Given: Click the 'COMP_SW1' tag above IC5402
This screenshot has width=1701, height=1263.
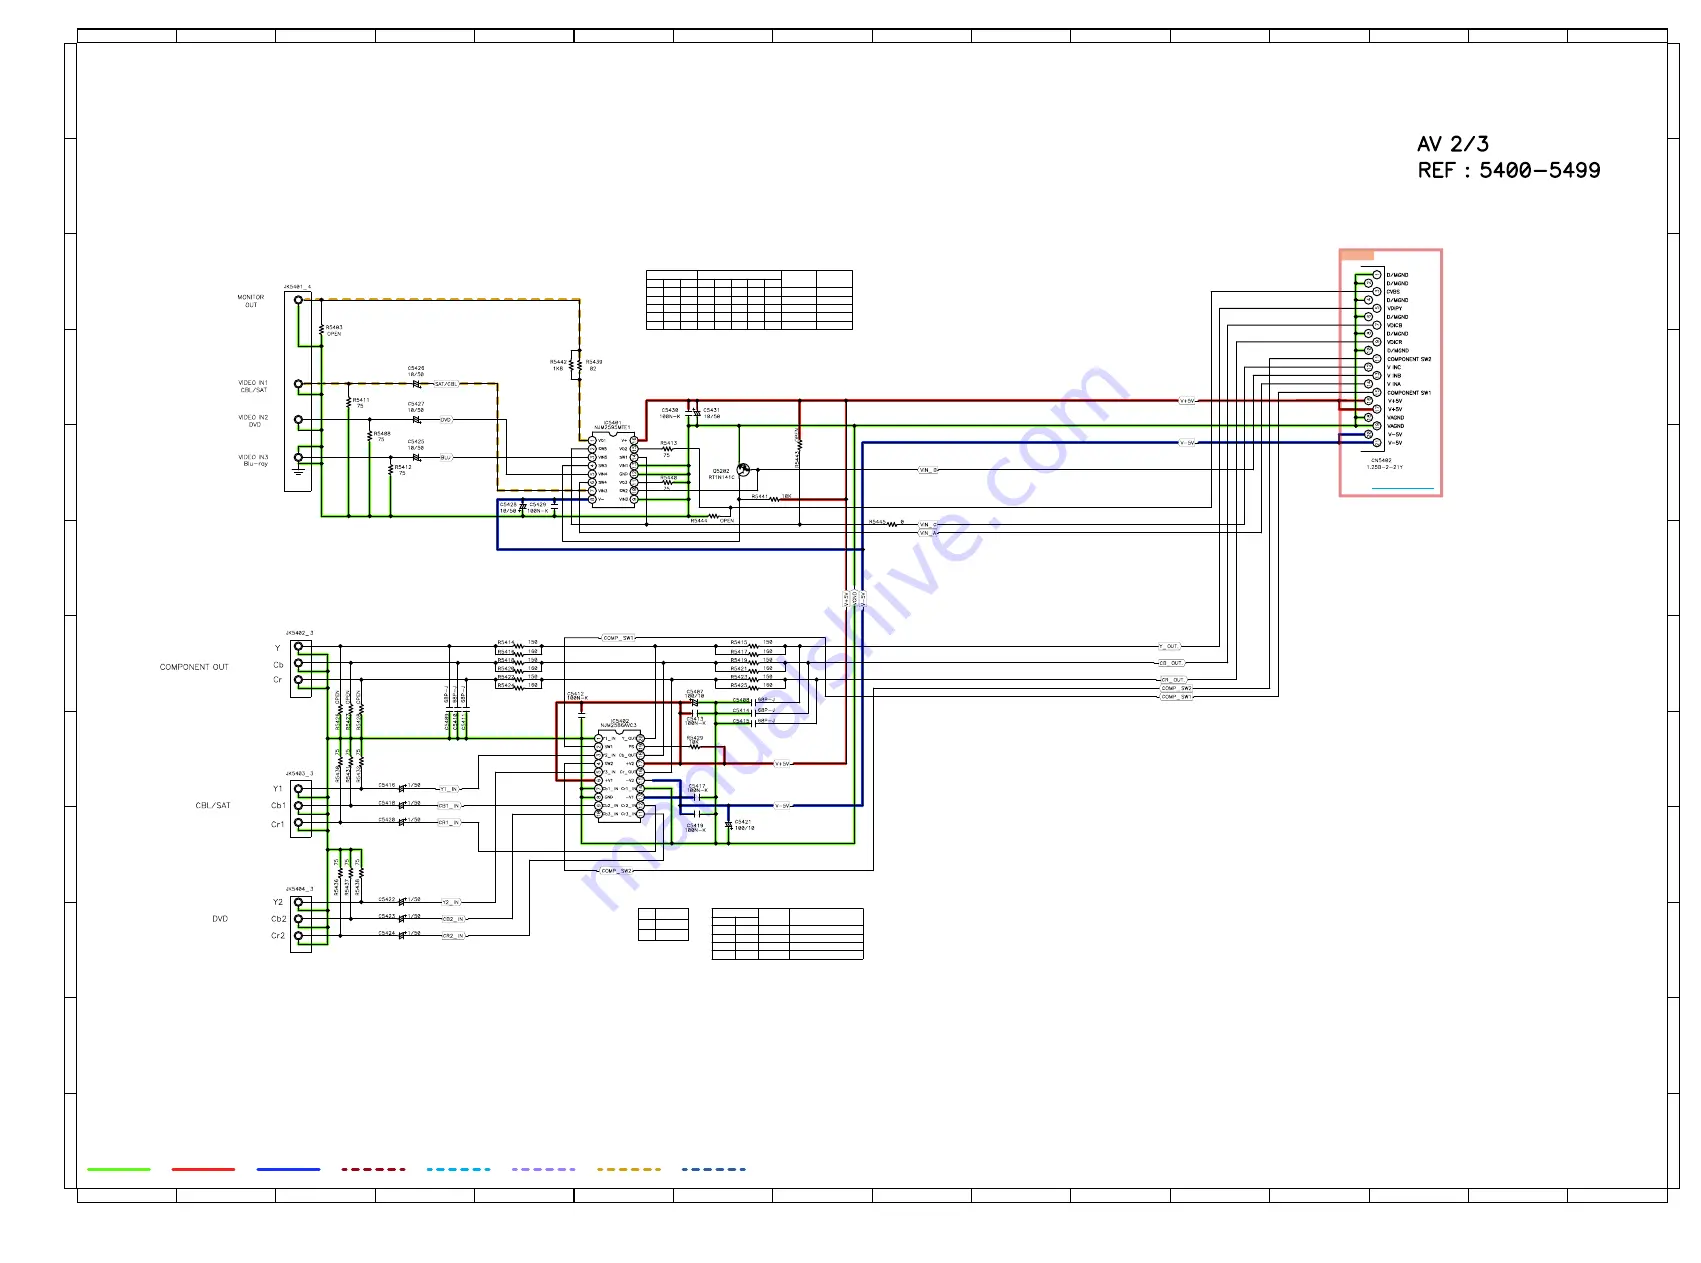Looking at the screenshot, I should click(x=619, y=638).
